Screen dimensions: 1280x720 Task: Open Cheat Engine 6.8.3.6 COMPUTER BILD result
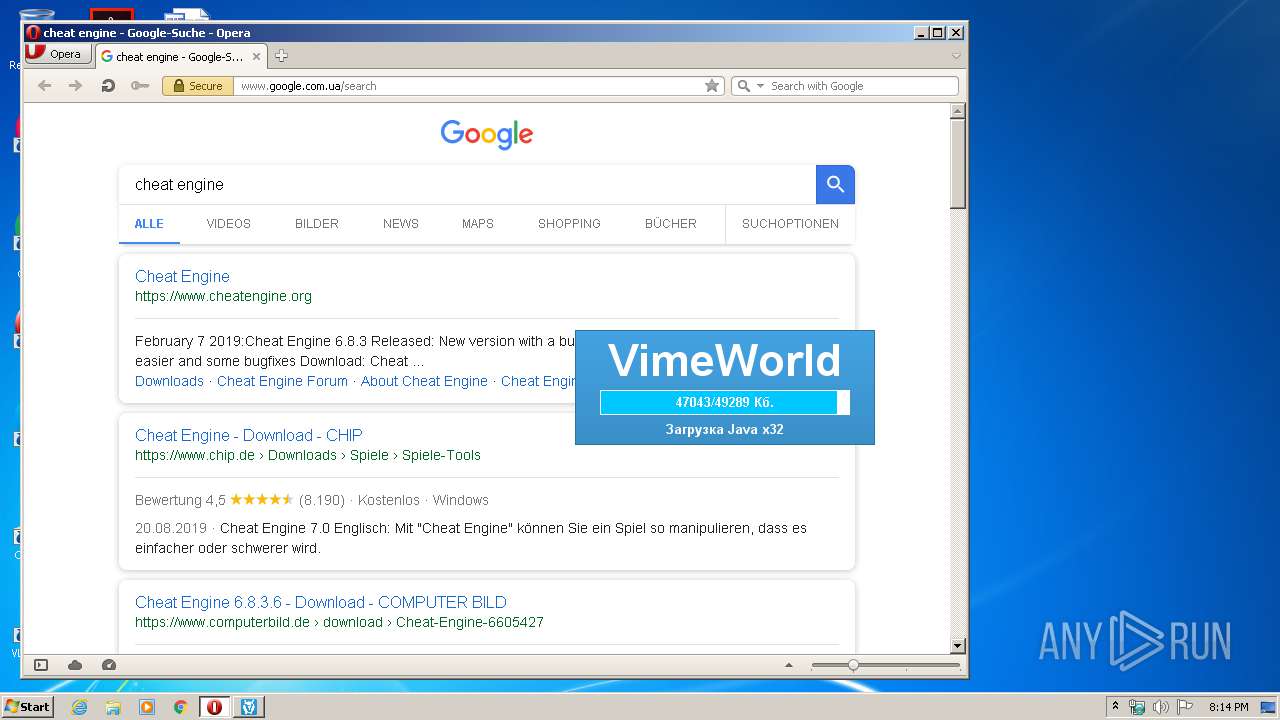321,602
